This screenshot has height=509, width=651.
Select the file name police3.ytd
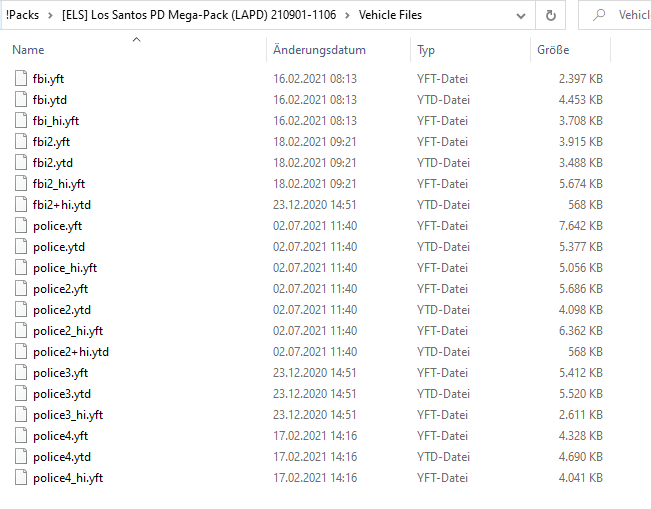[62, 394]
